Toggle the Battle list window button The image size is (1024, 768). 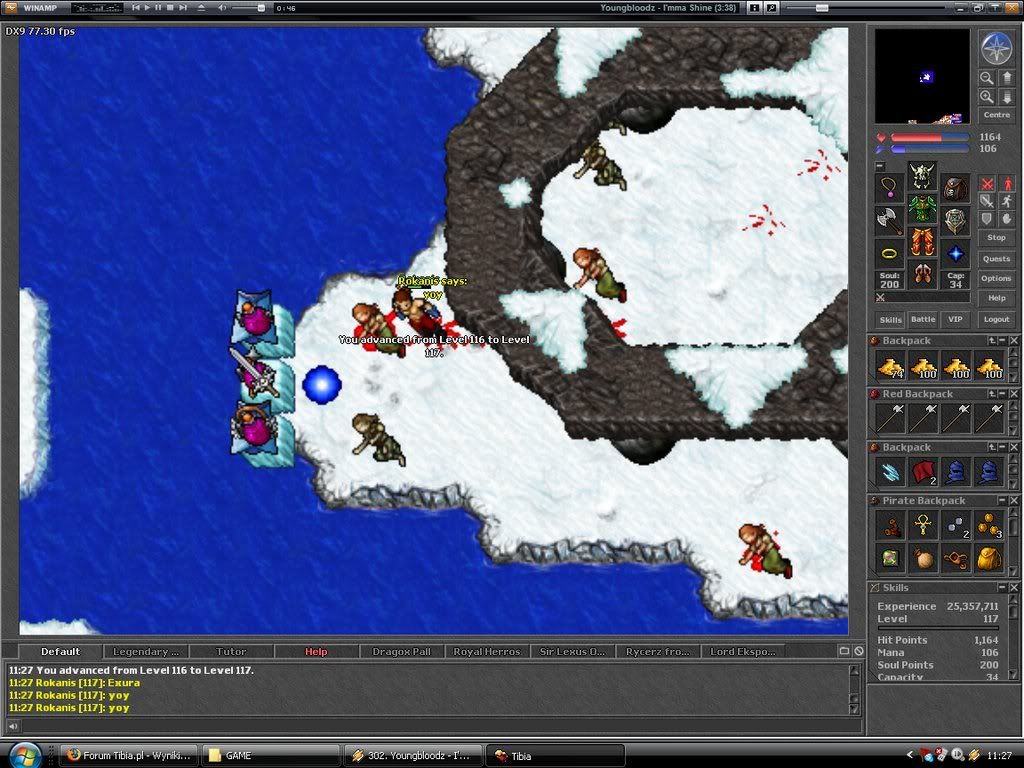(923, 320)
